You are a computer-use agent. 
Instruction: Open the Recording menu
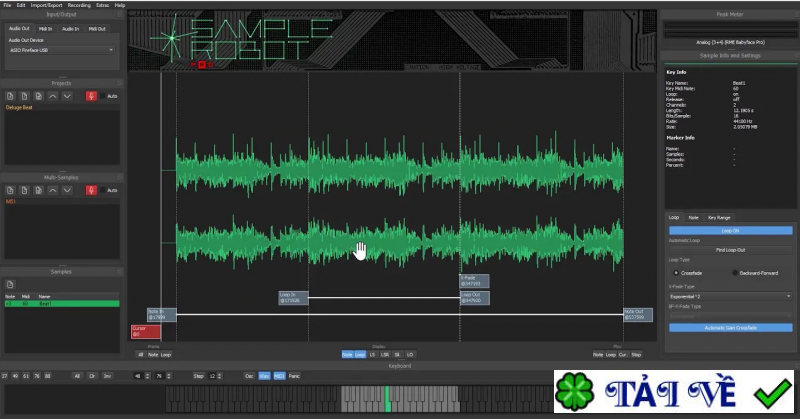[x=79, y=5]
